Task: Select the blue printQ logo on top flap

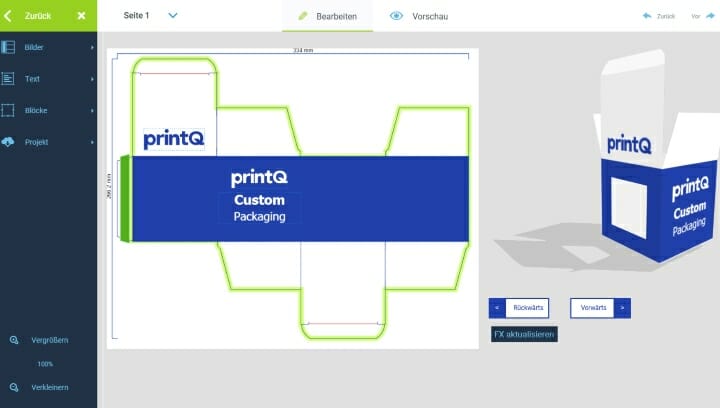Action: tap(174, 139)
